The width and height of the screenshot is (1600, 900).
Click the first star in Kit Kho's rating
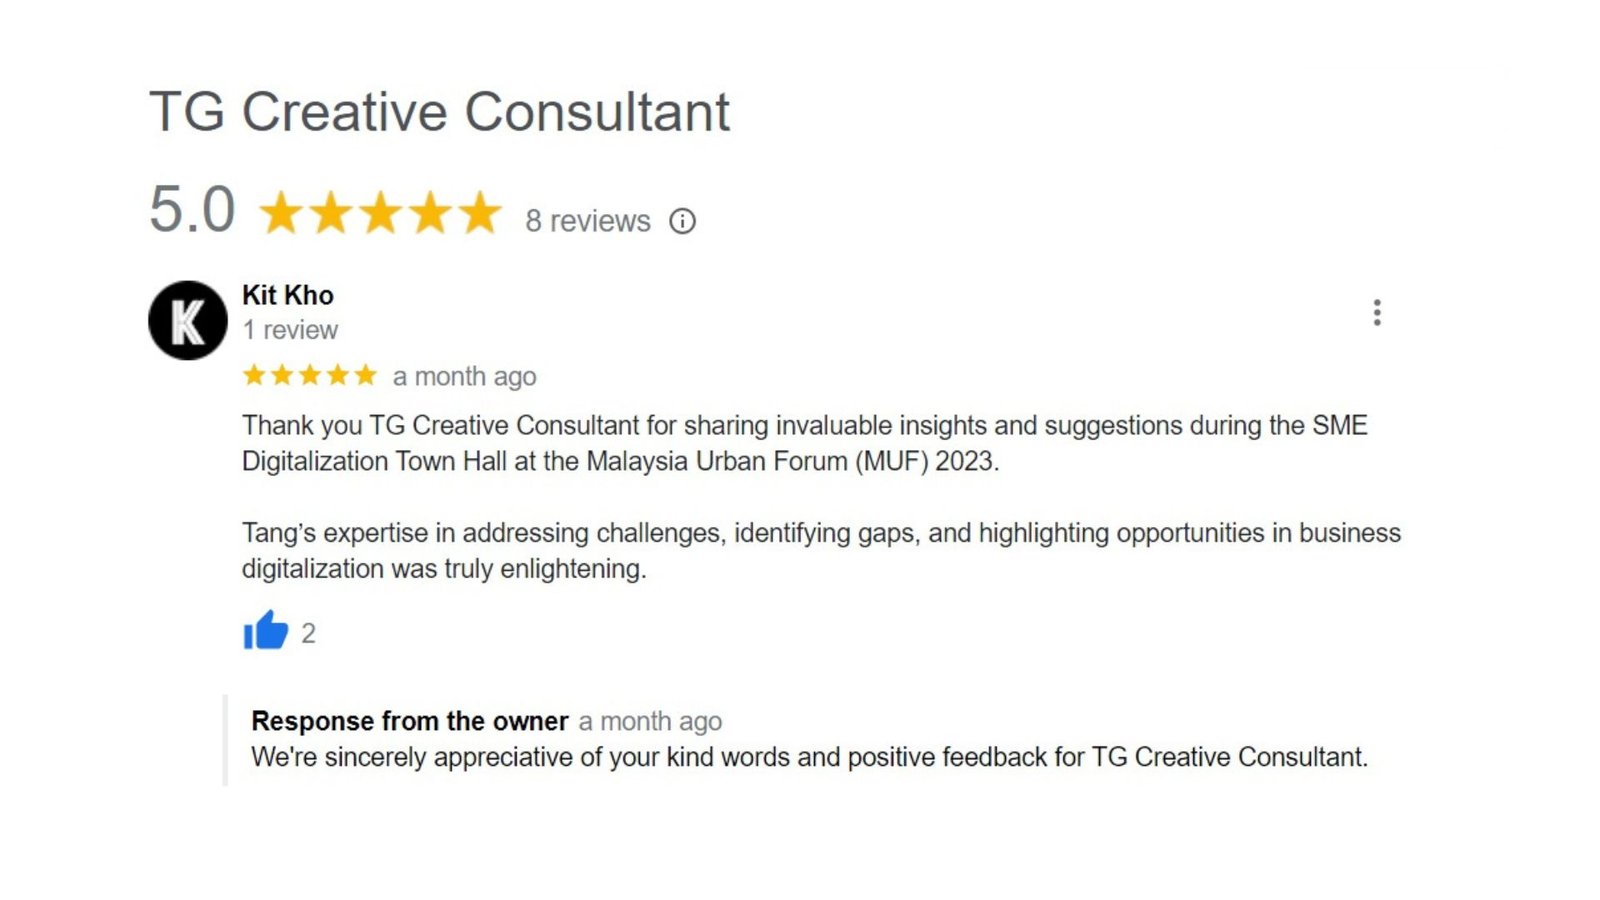[254, 375]
